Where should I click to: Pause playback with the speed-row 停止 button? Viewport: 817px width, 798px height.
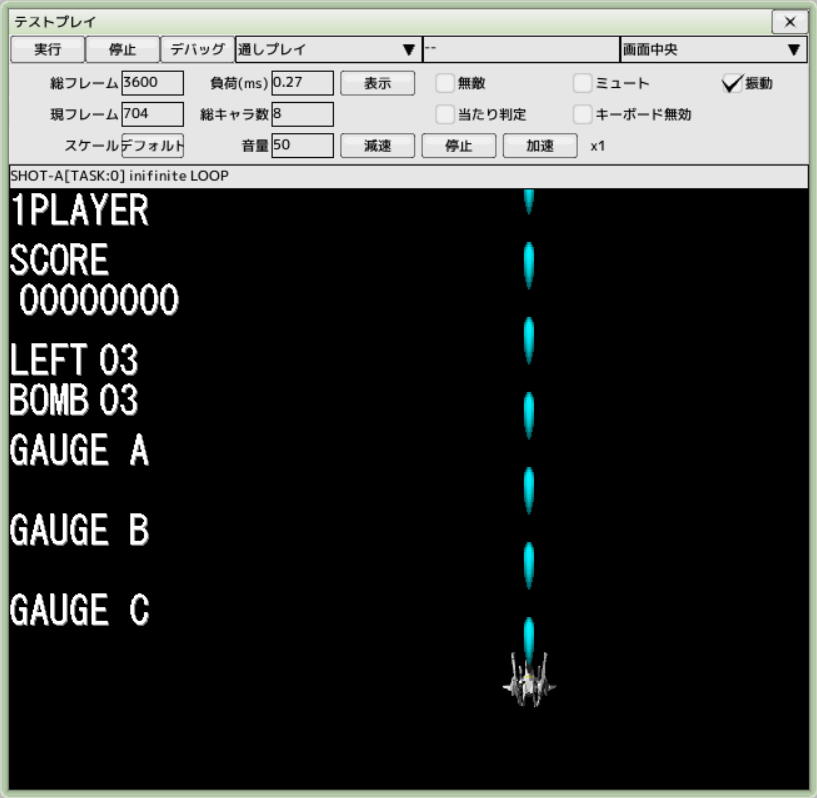[x=458, y=146]
